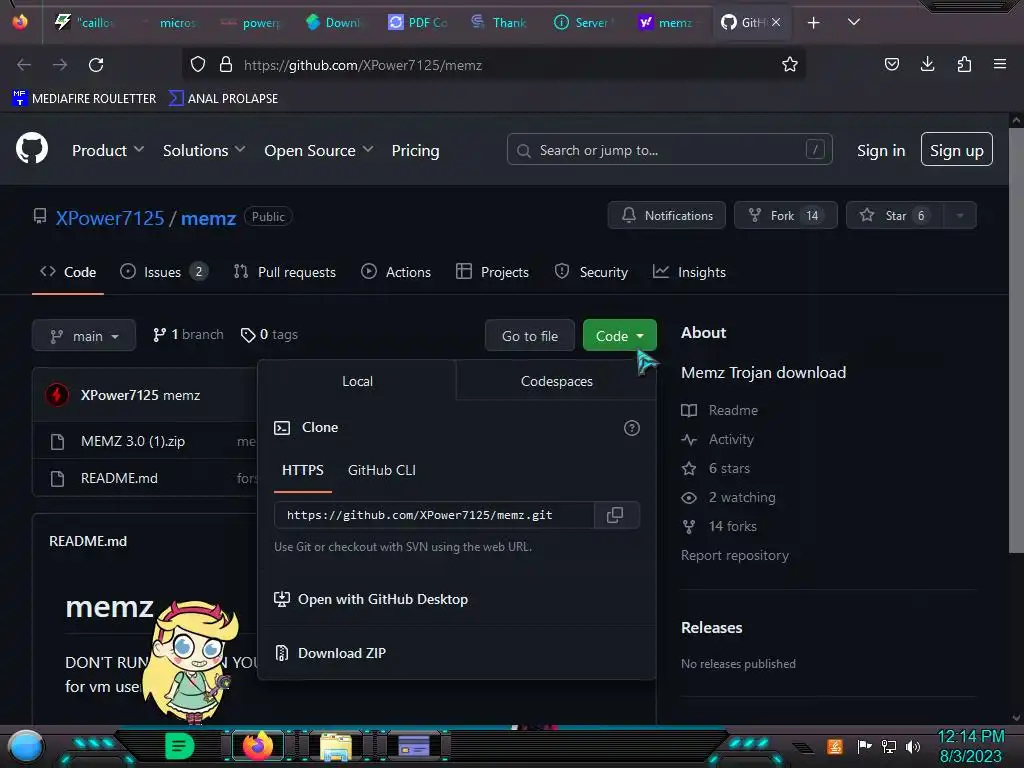Click the Search or jump to field
1024x768 pixels.
tap(669, 150)
